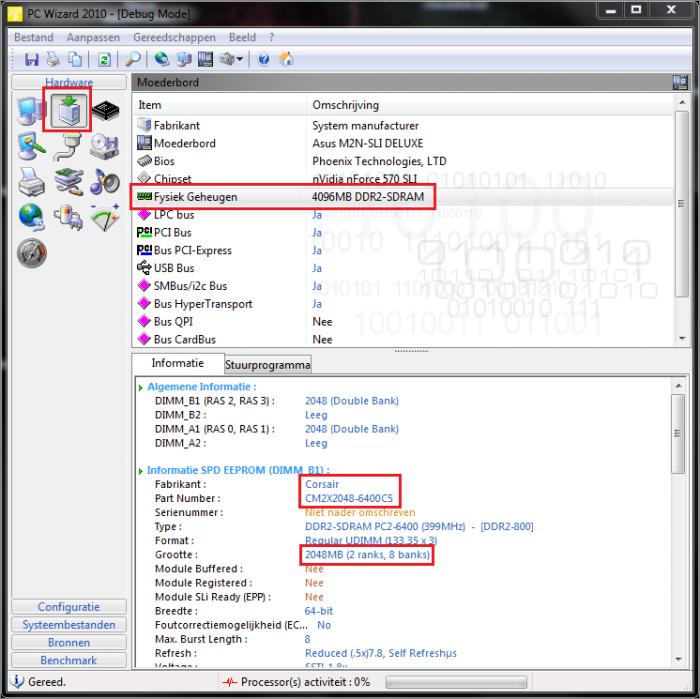Click upper list scrollbar up arrow
Image resolution: width=700 pixels, height=699 pixels.
pyautogui.click(x=682, y=102)
